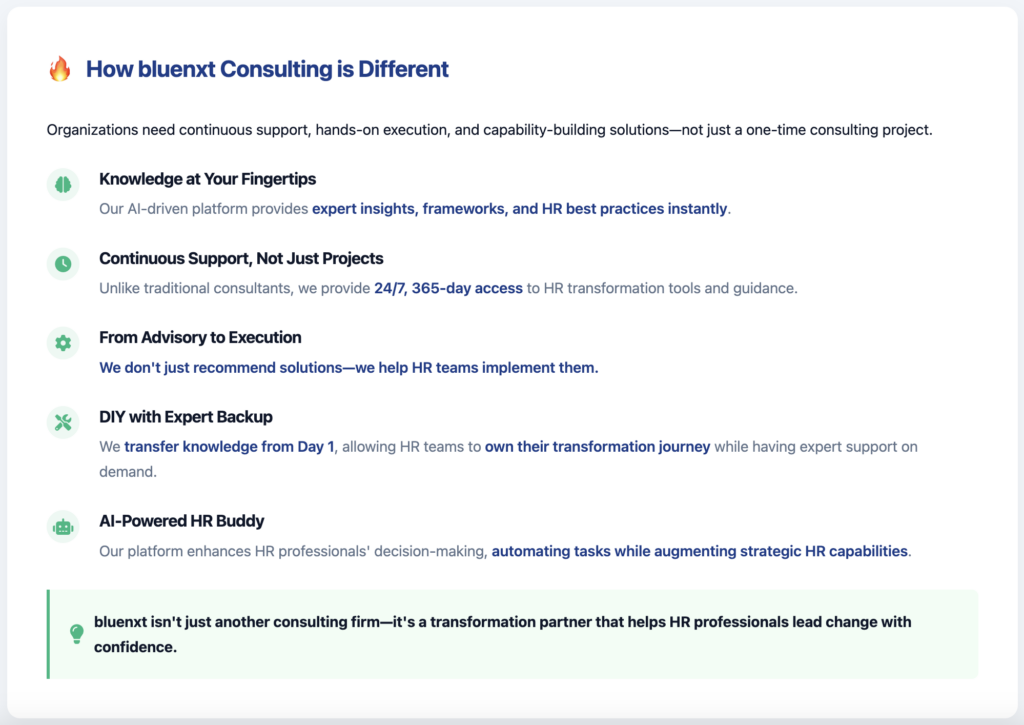Click the 'DIY with Expert Backup' title
Viewport: 1024px width, 725px height.
point(186,417)
